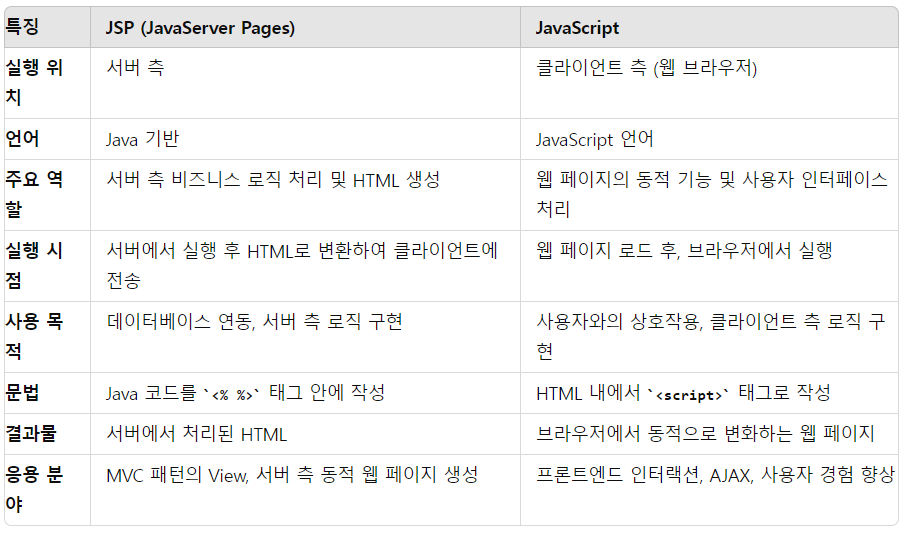Click the '서버 측' cell
This screenshot has height=534, width=913.
305,83
